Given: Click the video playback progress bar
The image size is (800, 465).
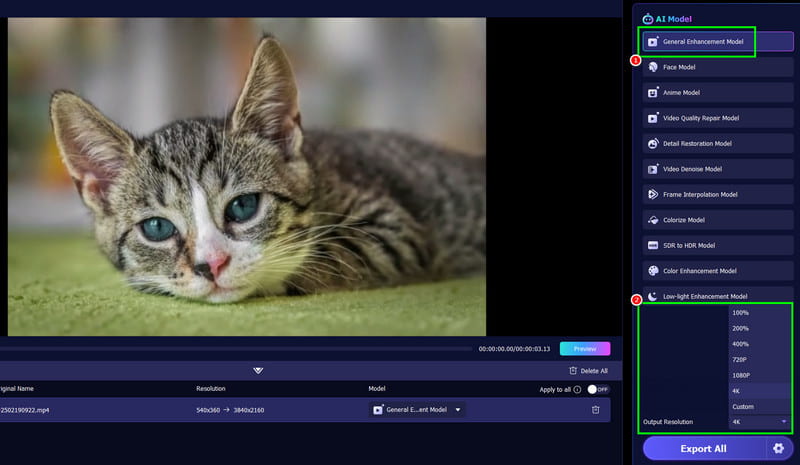Looking at the screenshot, I should click(x=236, y=349).
